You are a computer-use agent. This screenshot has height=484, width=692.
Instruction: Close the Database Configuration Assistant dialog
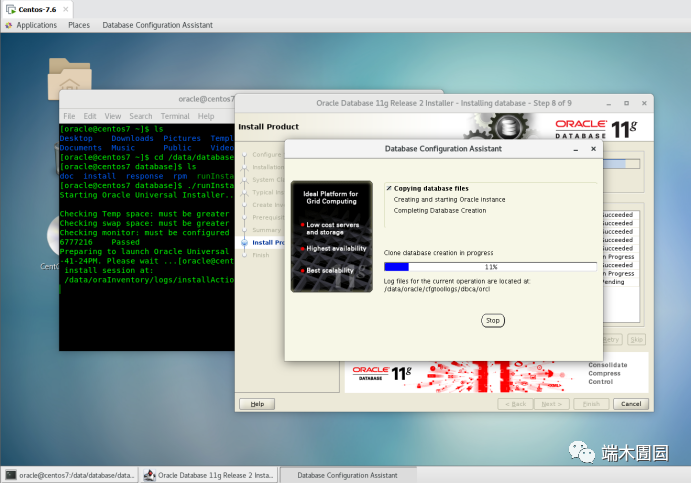(x=594, y=149)
